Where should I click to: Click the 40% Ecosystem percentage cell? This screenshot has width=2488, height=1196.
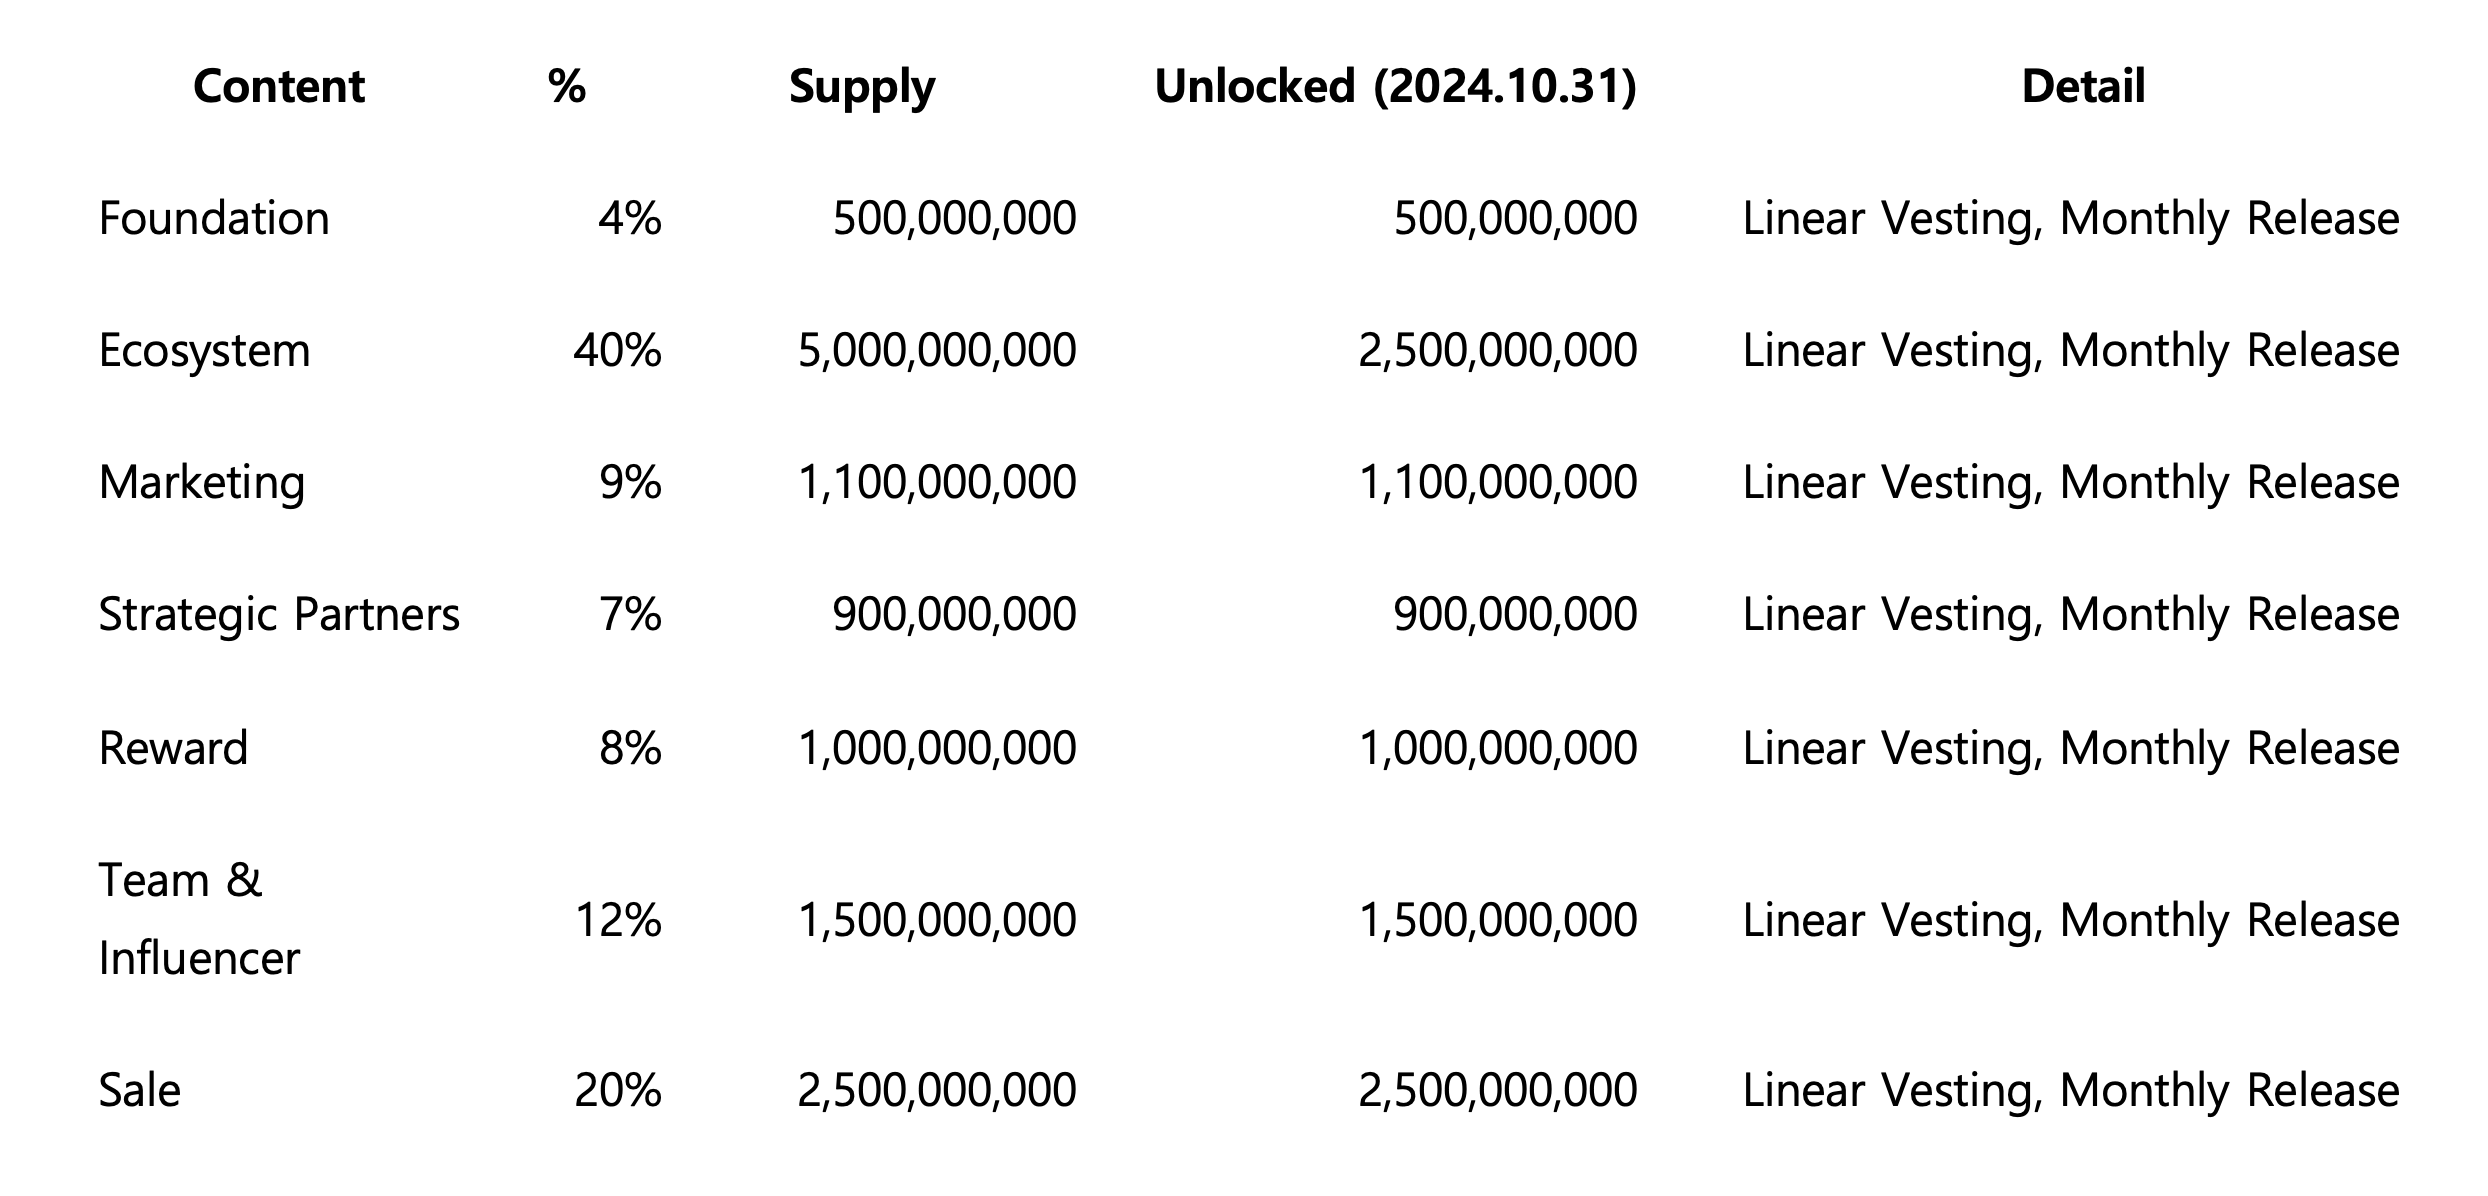tap(617, 350)
